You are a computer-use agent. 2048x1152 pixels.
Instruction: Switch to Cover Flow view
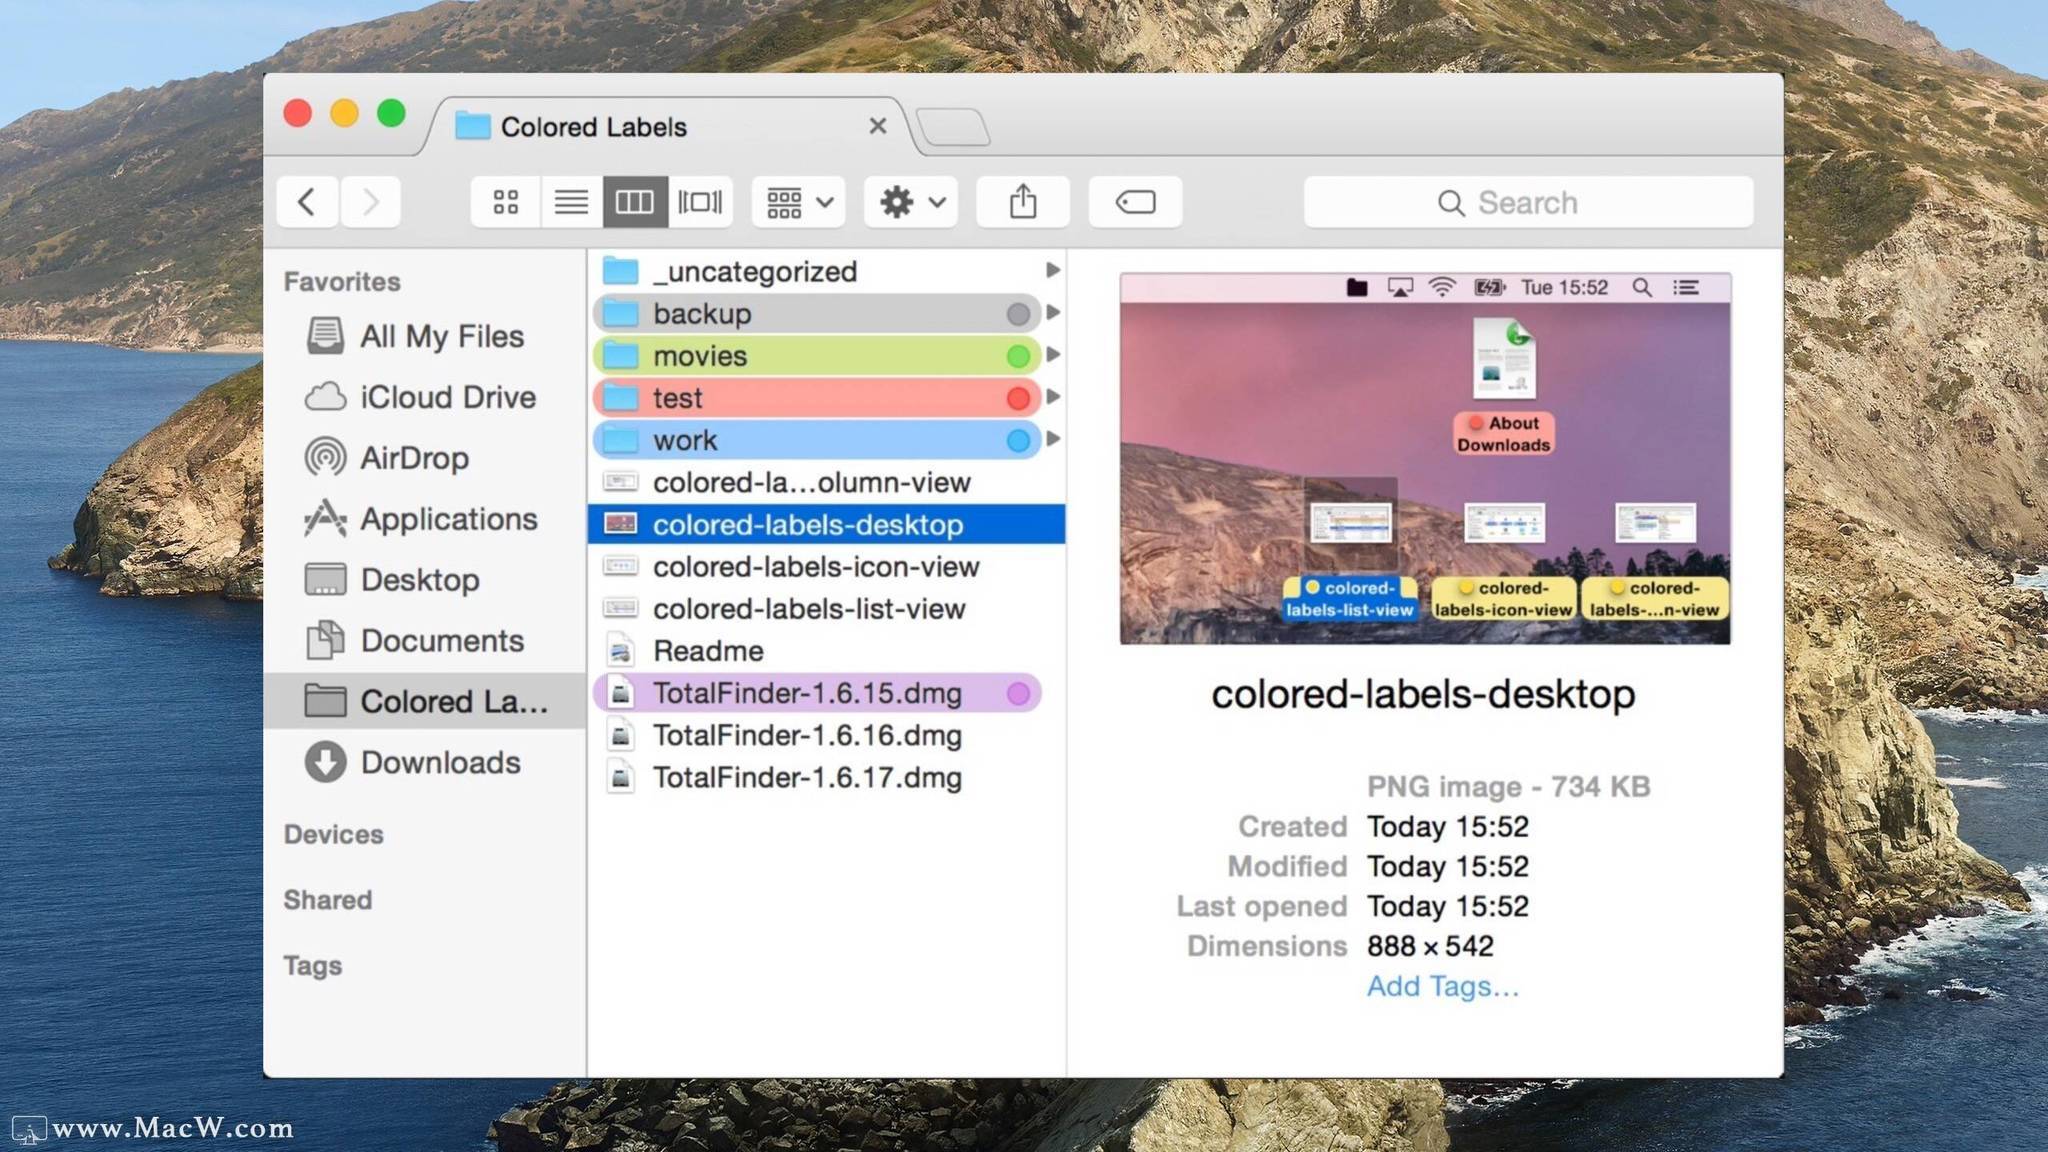[700, 203]
